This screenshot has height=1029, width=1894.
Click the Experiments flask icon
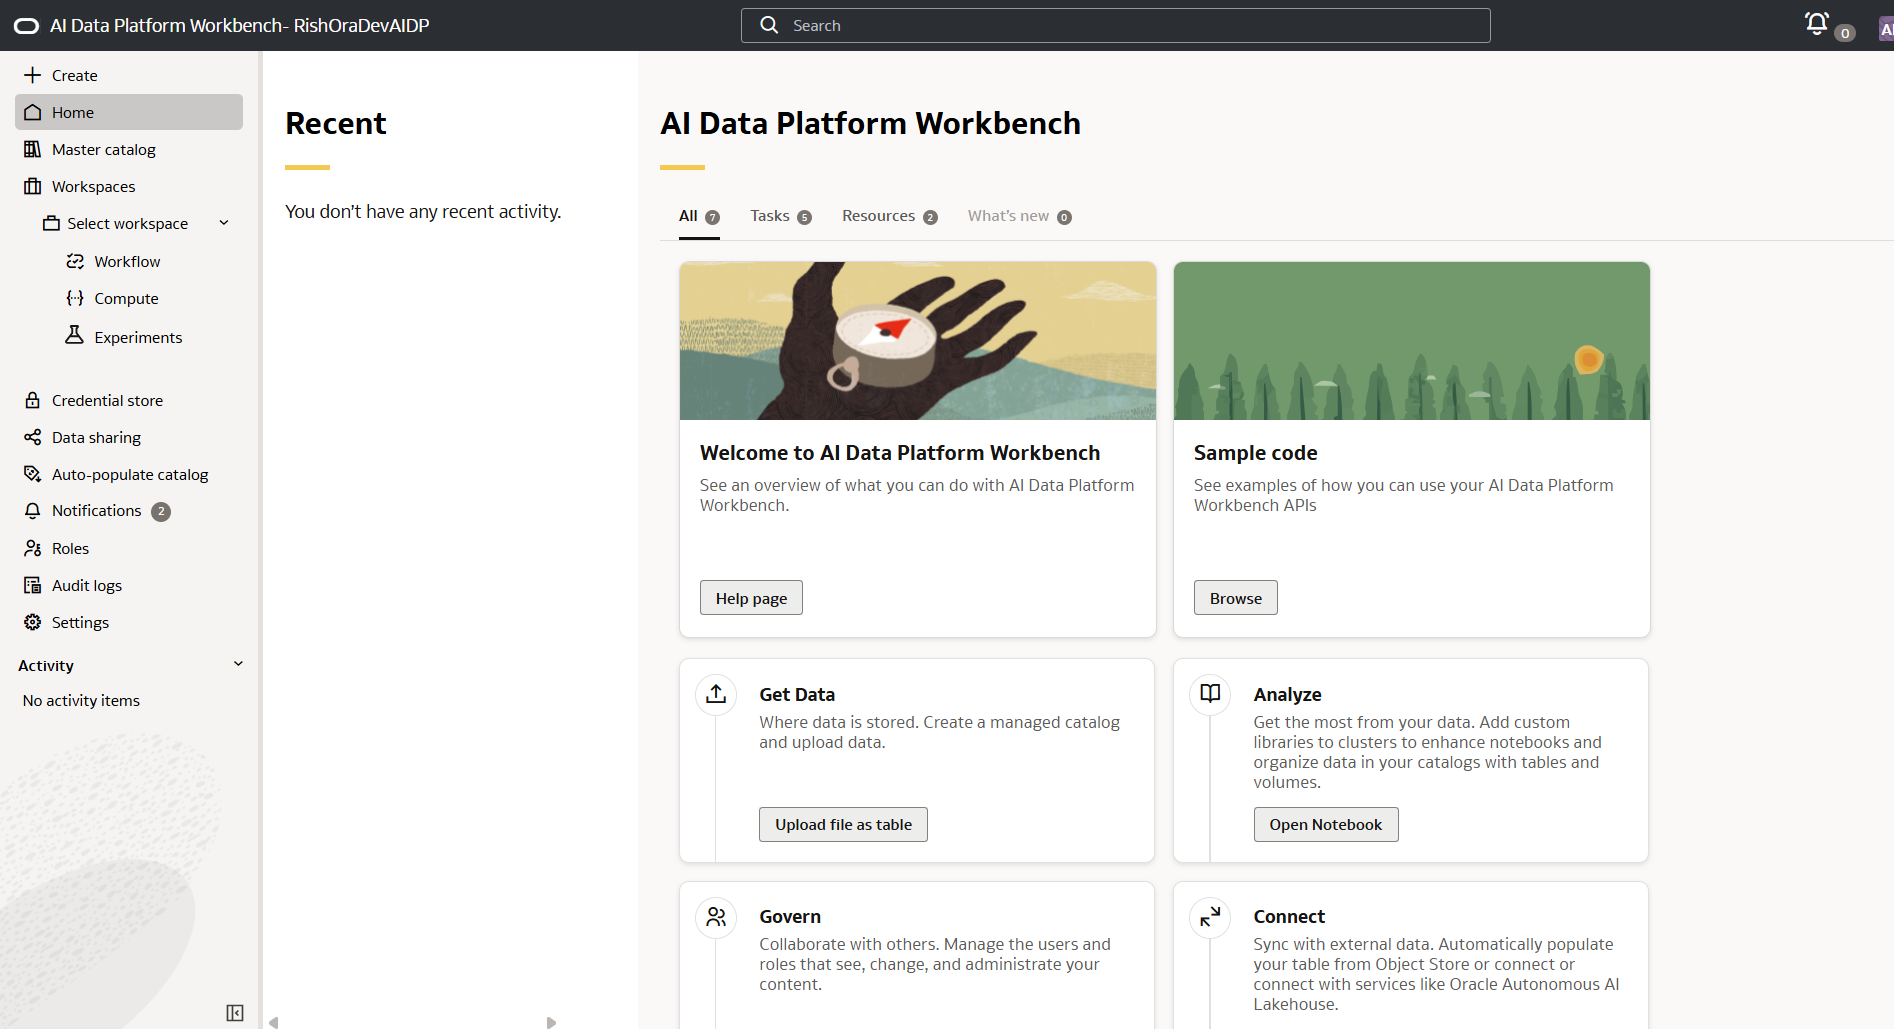pyautogui.click(x=75, y=335)
